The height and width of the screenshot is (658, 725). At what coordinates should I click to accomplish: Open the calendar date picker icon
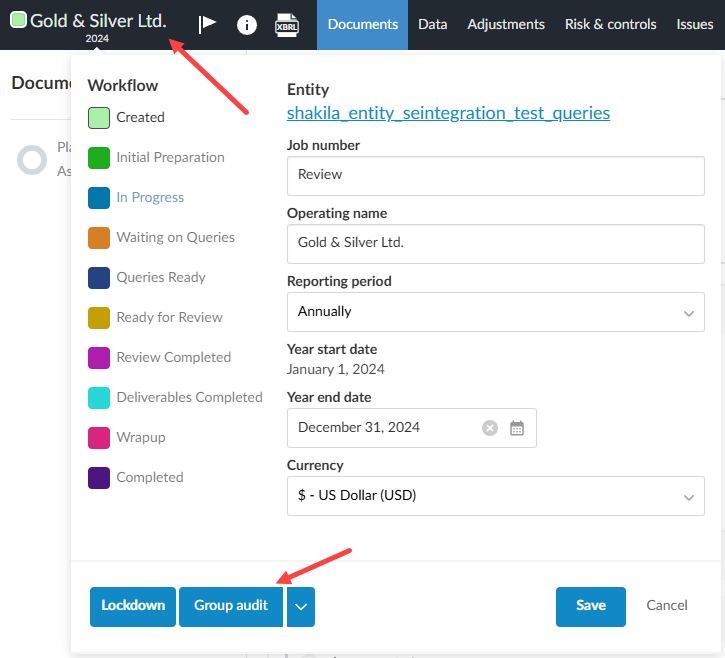tap(517, 428)
